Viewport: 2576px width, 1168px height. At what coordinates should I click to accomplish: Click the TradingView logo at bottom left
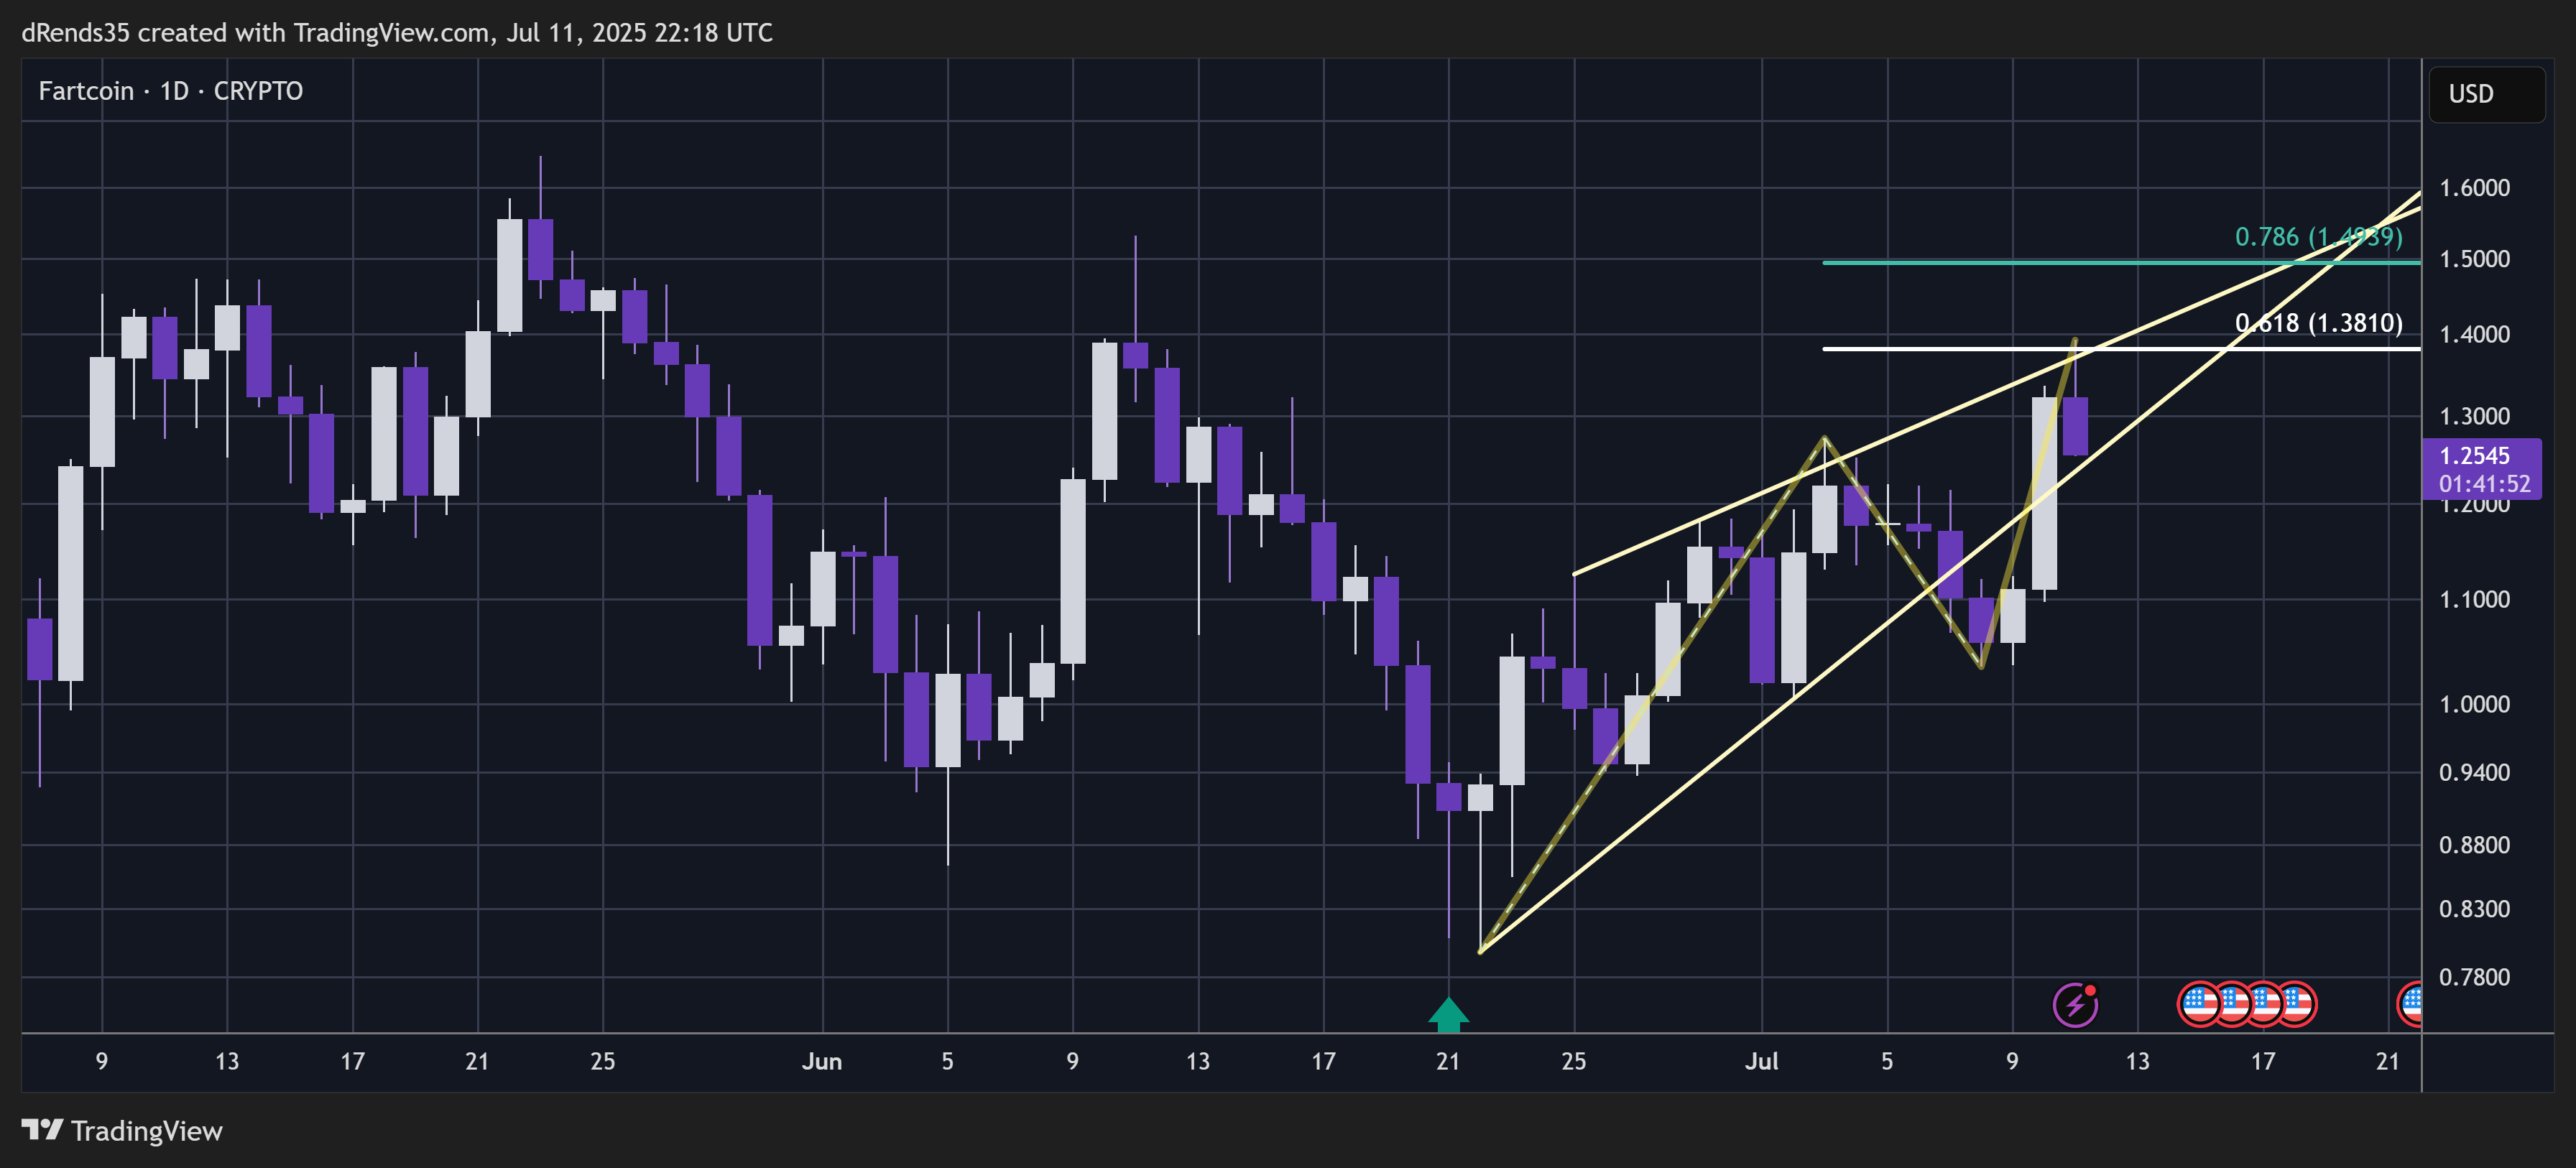(x=122, y=1130)
